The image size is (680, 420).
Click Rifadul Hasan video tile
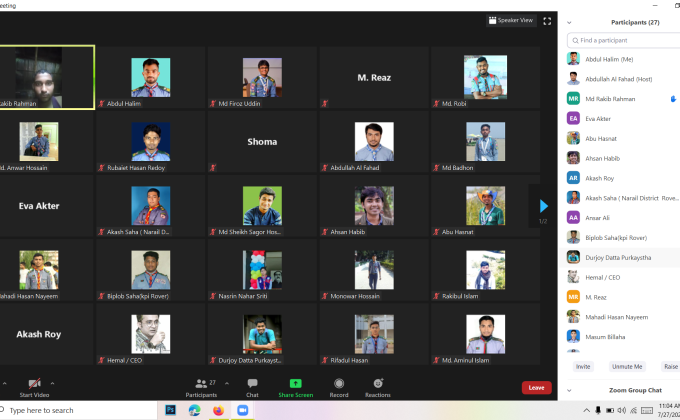coord(374,334)
